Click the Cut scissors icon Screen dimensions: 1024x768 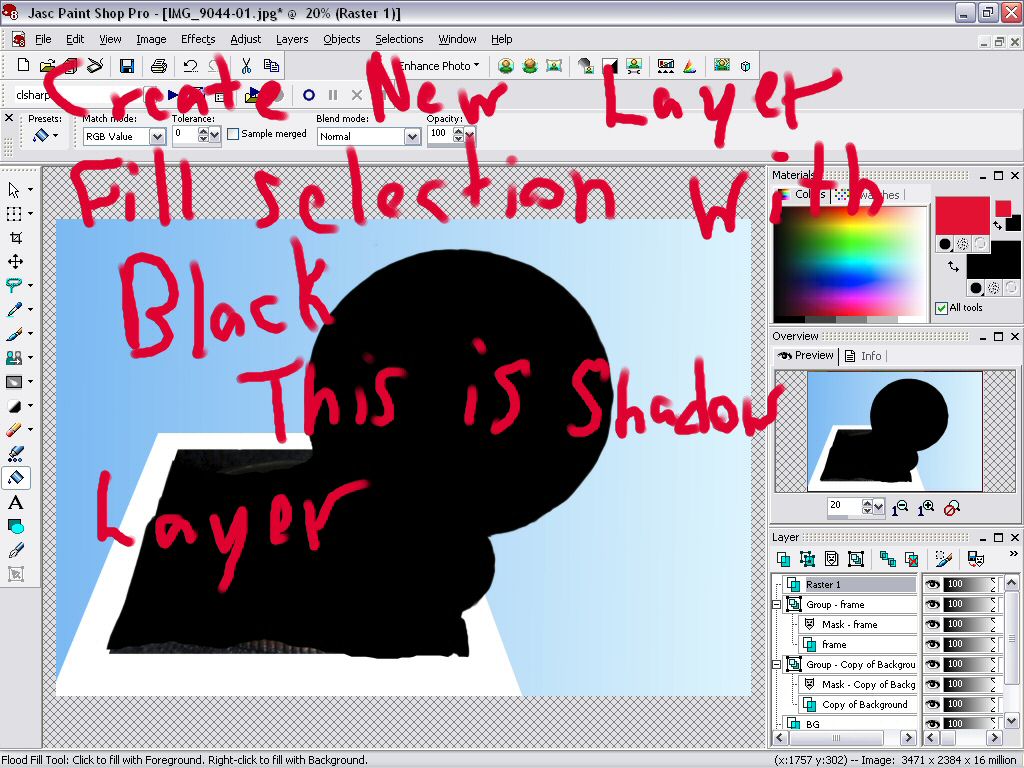click(246, 66)
